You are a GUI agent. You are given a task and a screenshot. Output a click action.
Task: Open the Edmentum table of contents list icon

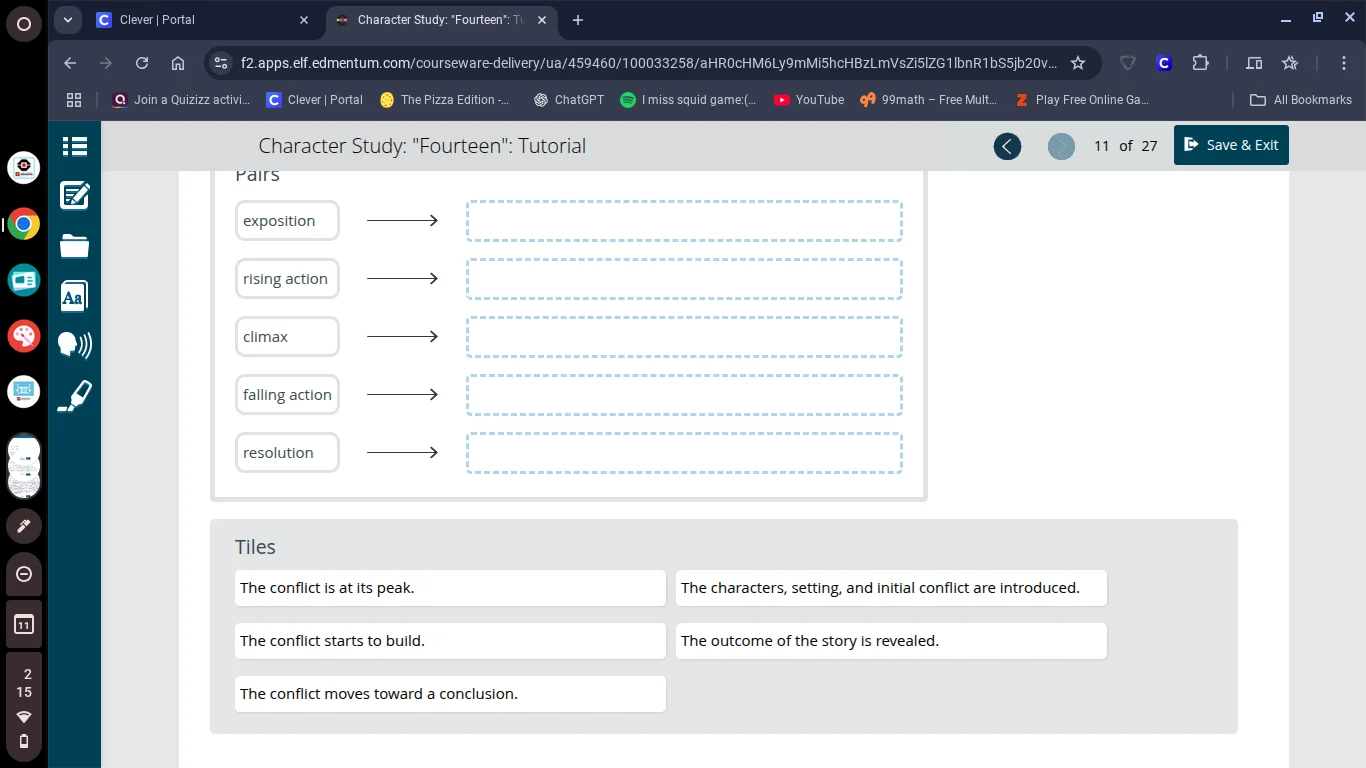click(75, 146)
